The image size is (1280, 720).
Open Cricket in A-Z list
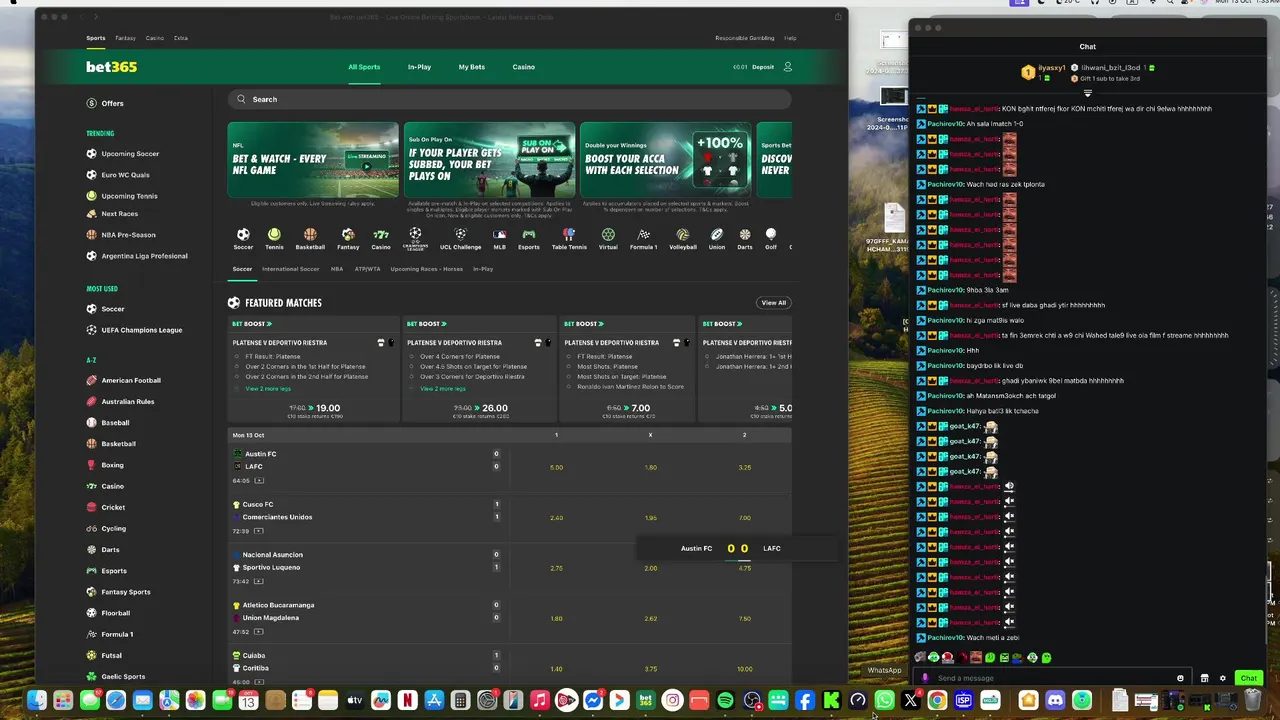pyautogui.click(x=112, y=507)
